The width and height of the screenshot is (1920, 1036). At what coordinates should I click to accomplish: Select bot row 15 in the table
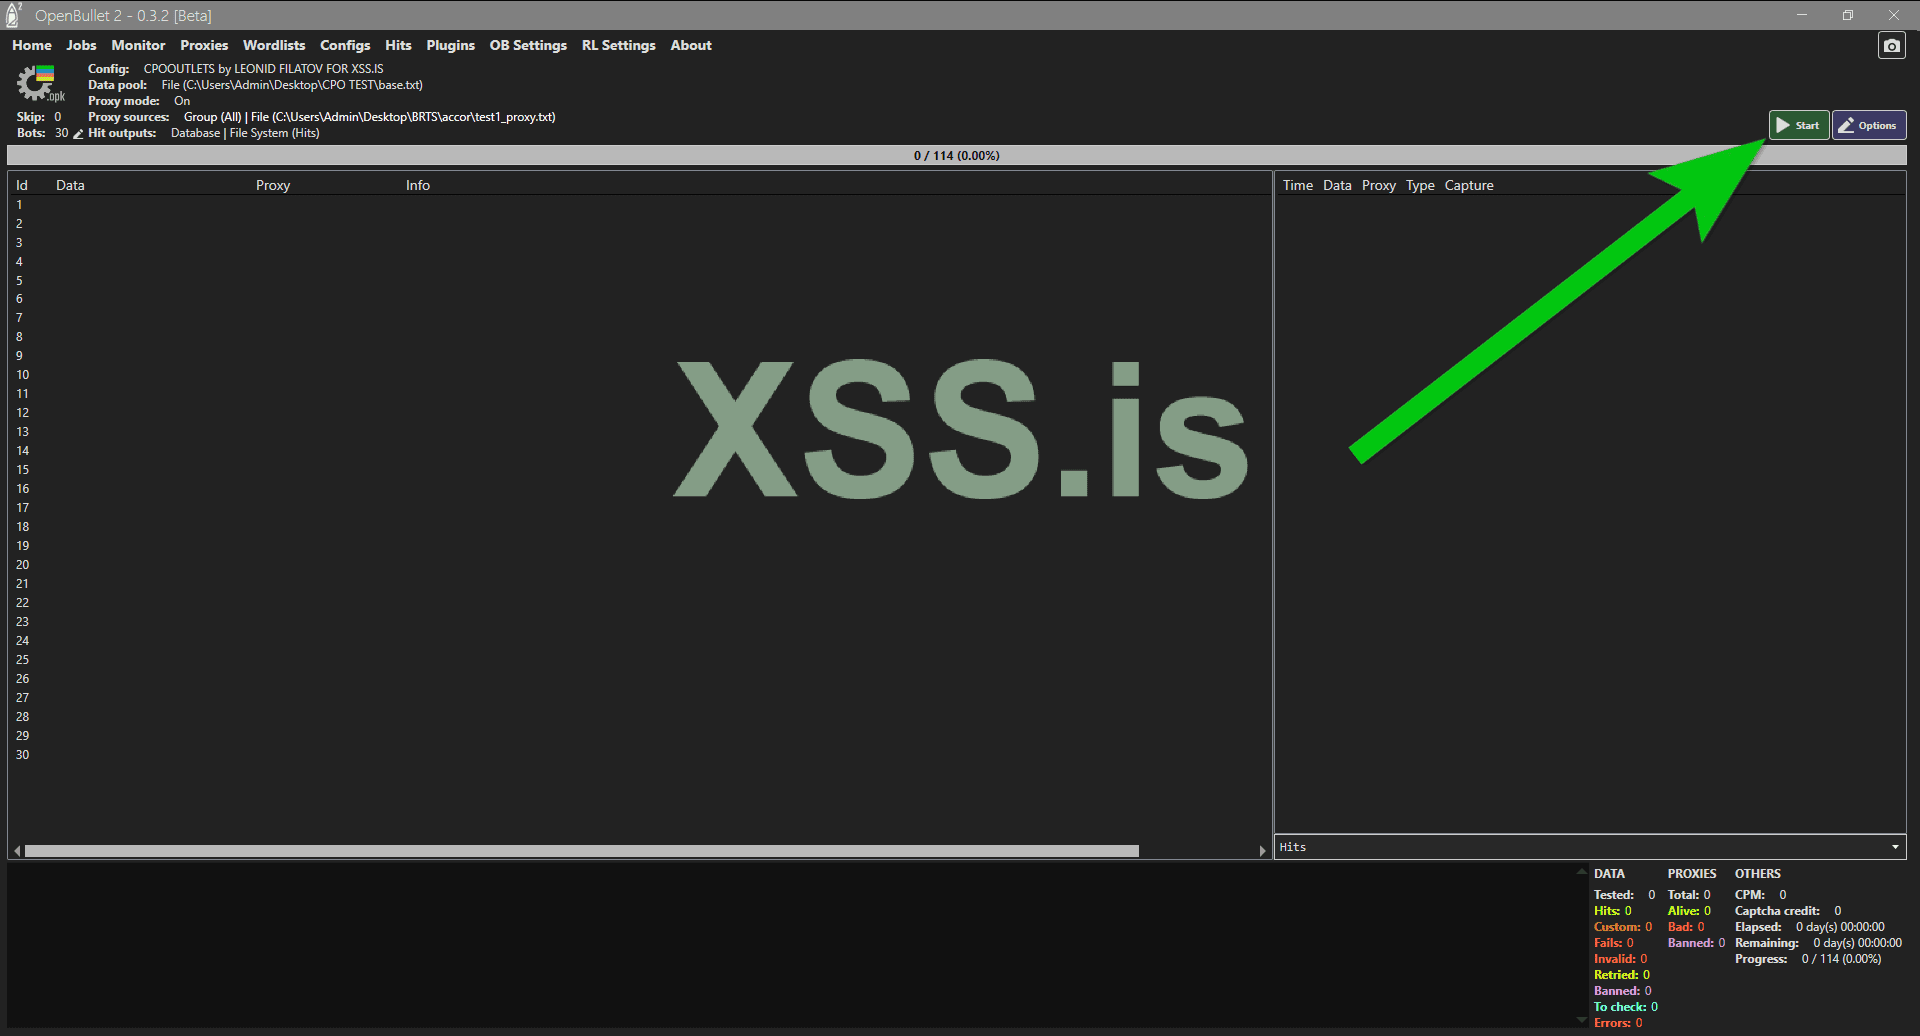[640, 470]
